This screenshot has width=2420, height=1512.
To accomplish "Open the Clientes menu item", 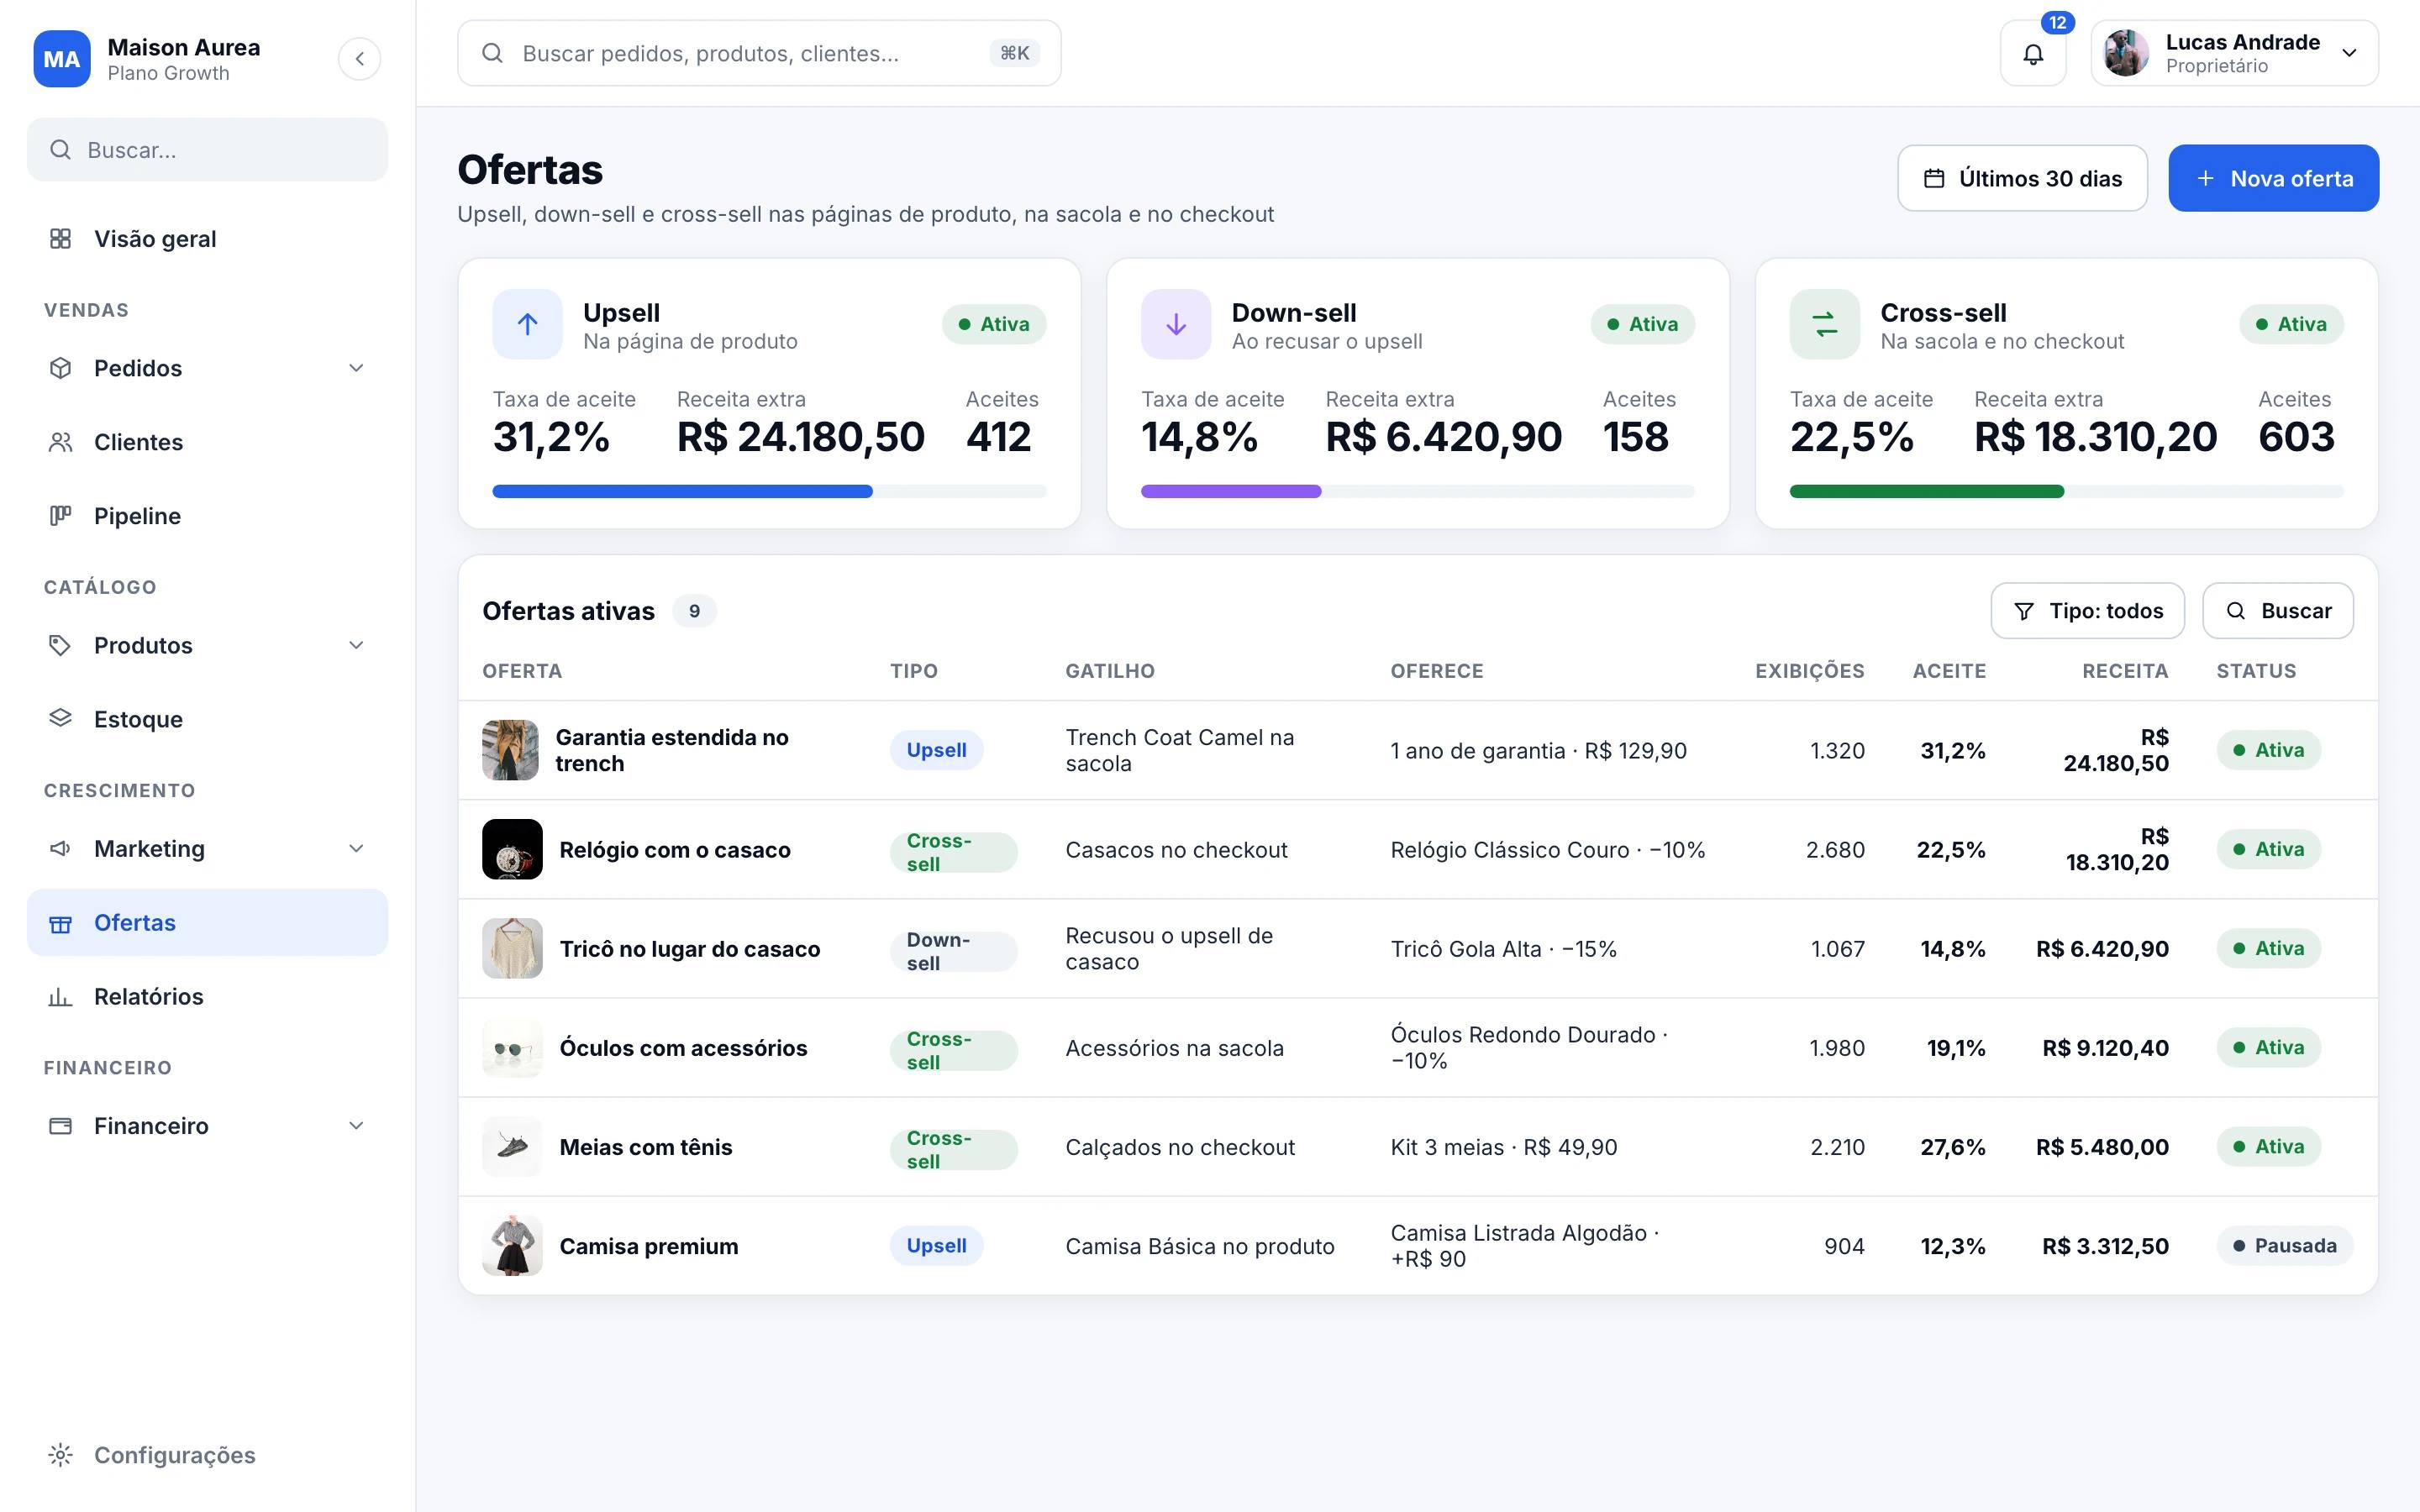I will point(207,442).
